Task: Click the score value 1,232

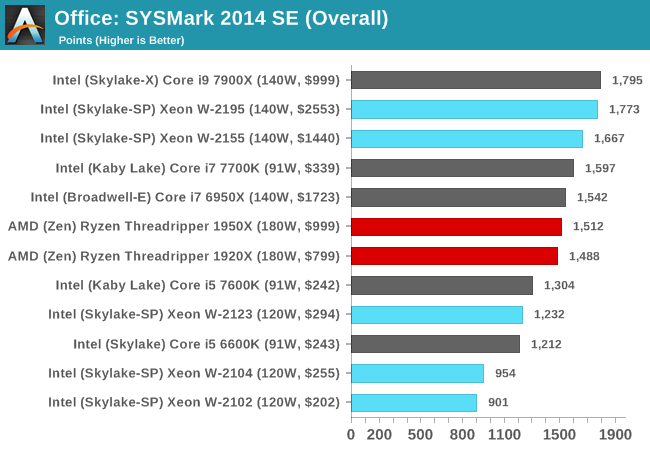Action: click(x=549, y=314)
